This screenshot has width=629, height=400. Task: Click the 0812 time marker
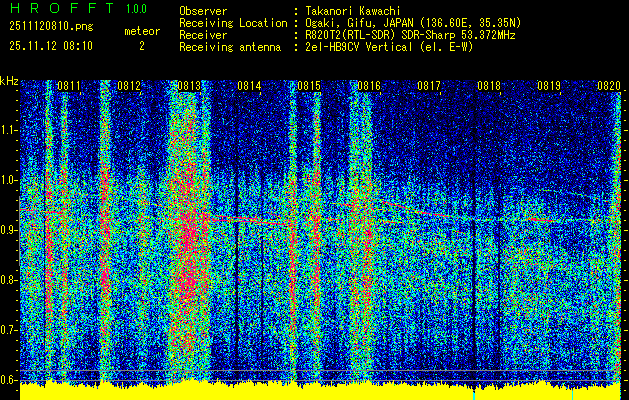[129, 86]
